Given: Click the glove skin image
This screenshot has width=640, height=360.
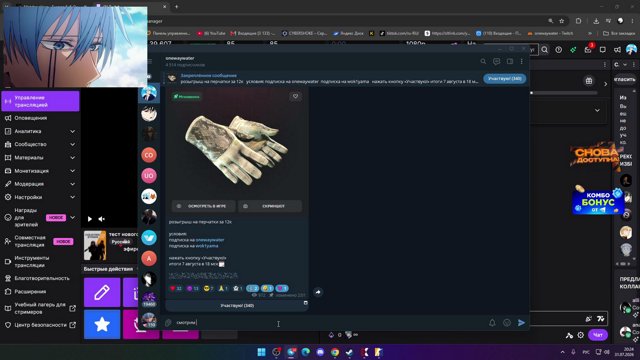Looking at the screenshot, I should (x=236, y=149).
